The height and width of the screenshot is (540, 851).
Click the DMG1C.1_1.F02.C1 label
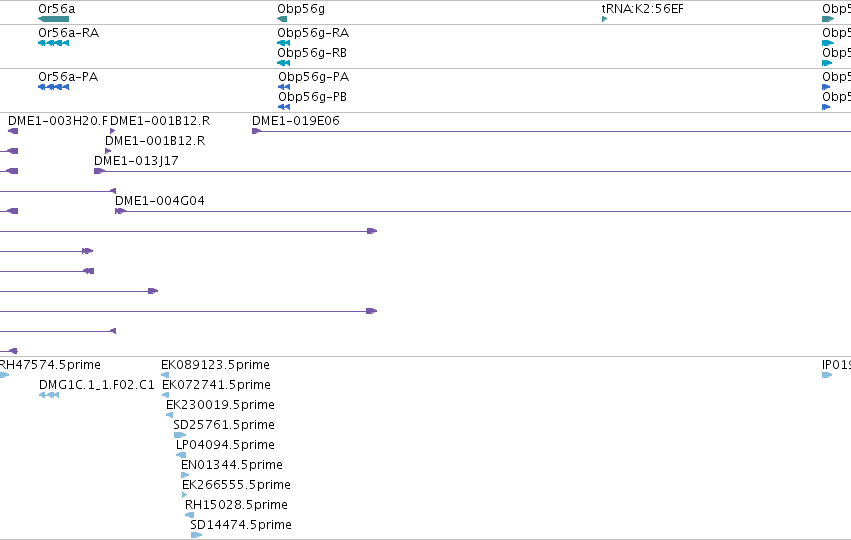pos(97,385)
